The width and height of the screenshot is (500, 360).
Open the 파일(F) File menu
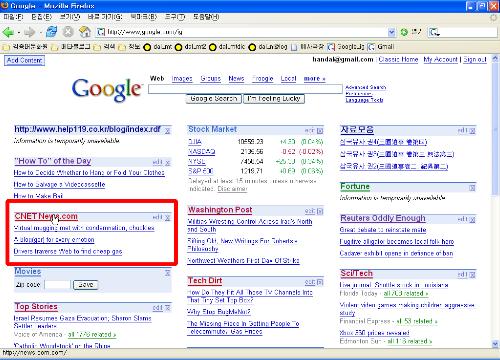click(x=13, y=17)
